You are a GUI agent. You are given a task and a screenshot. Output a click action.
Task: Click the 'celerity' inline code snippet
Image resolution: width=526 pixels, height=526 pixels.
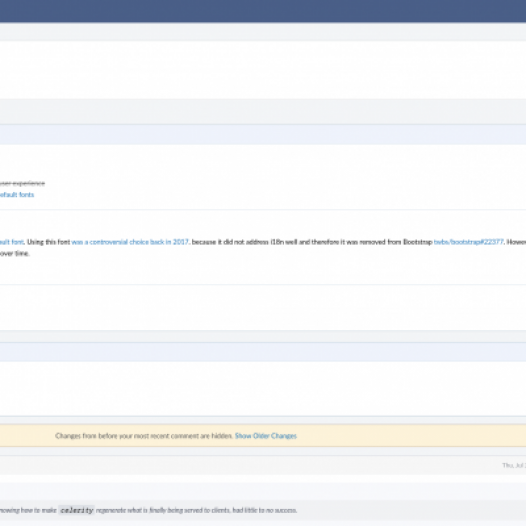76,510
